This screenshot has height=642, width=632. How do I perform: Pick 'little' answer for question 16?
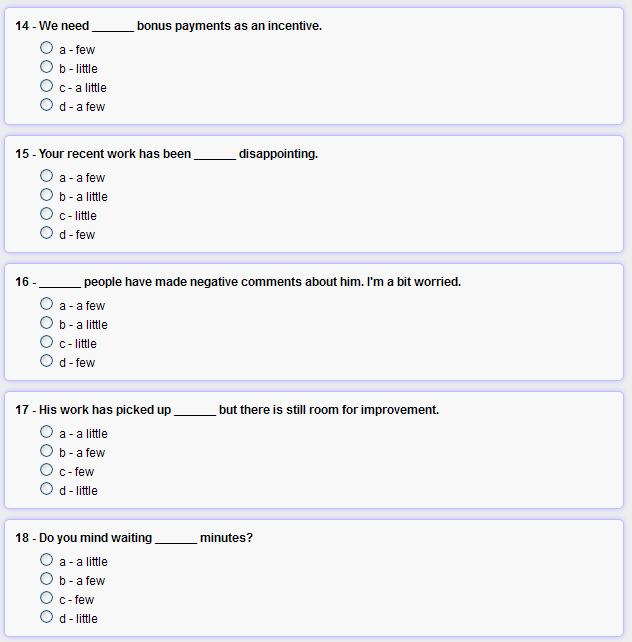click(47, 342)
